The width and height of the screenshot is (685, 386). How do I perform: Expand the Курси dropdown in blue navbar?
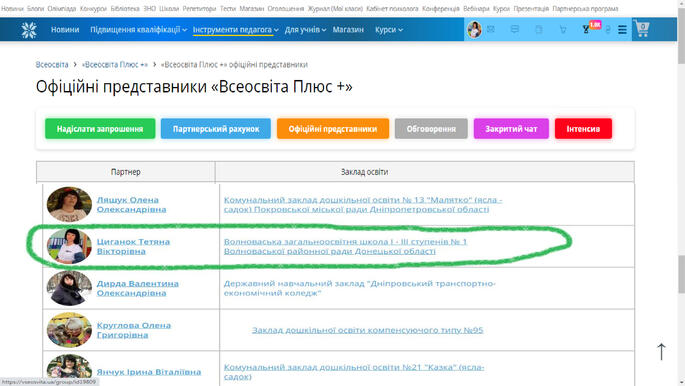point(389,30)
